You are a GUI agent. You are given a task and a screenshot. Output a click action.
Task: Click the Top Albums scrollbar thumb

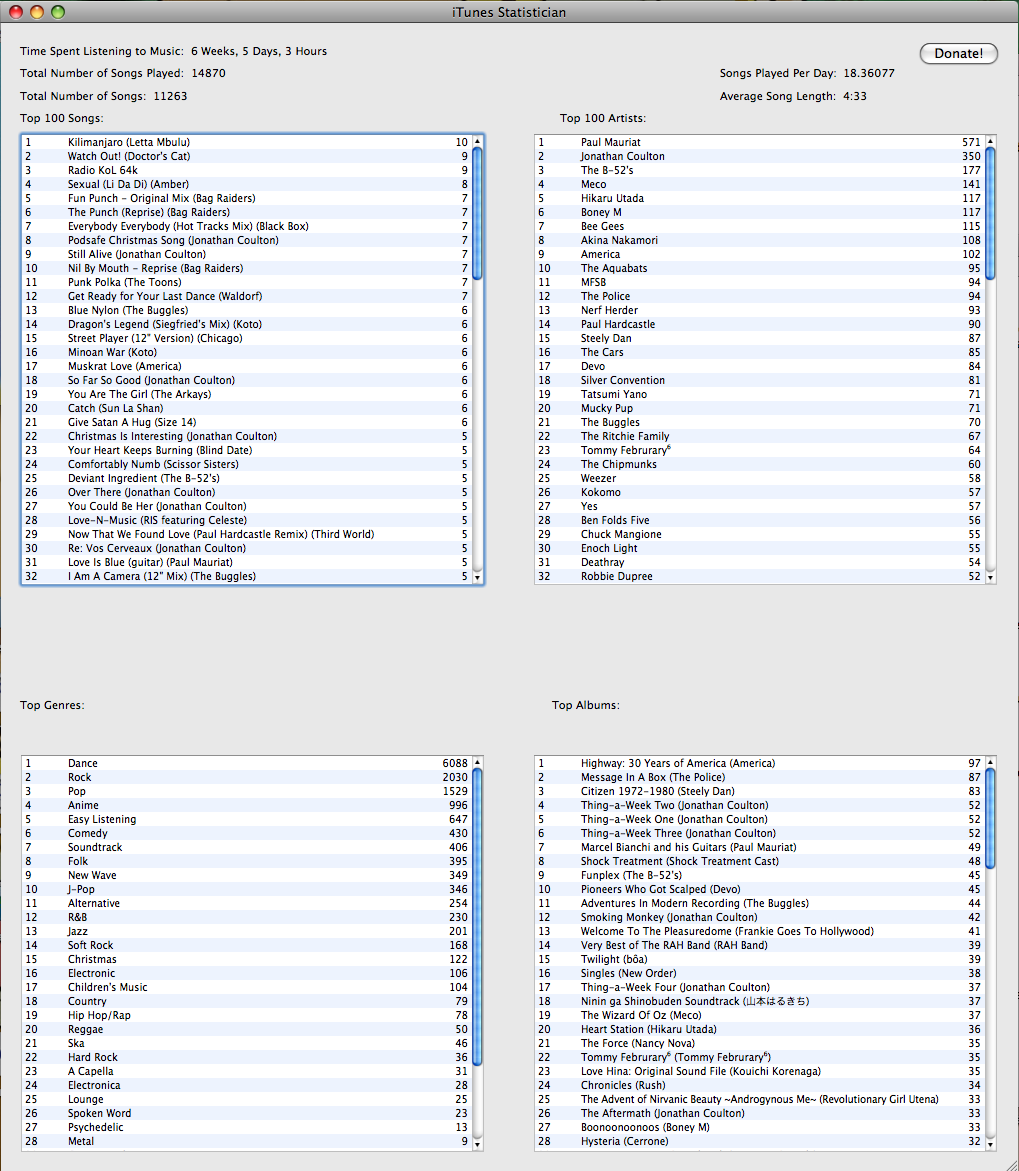(x=991, y=819)
